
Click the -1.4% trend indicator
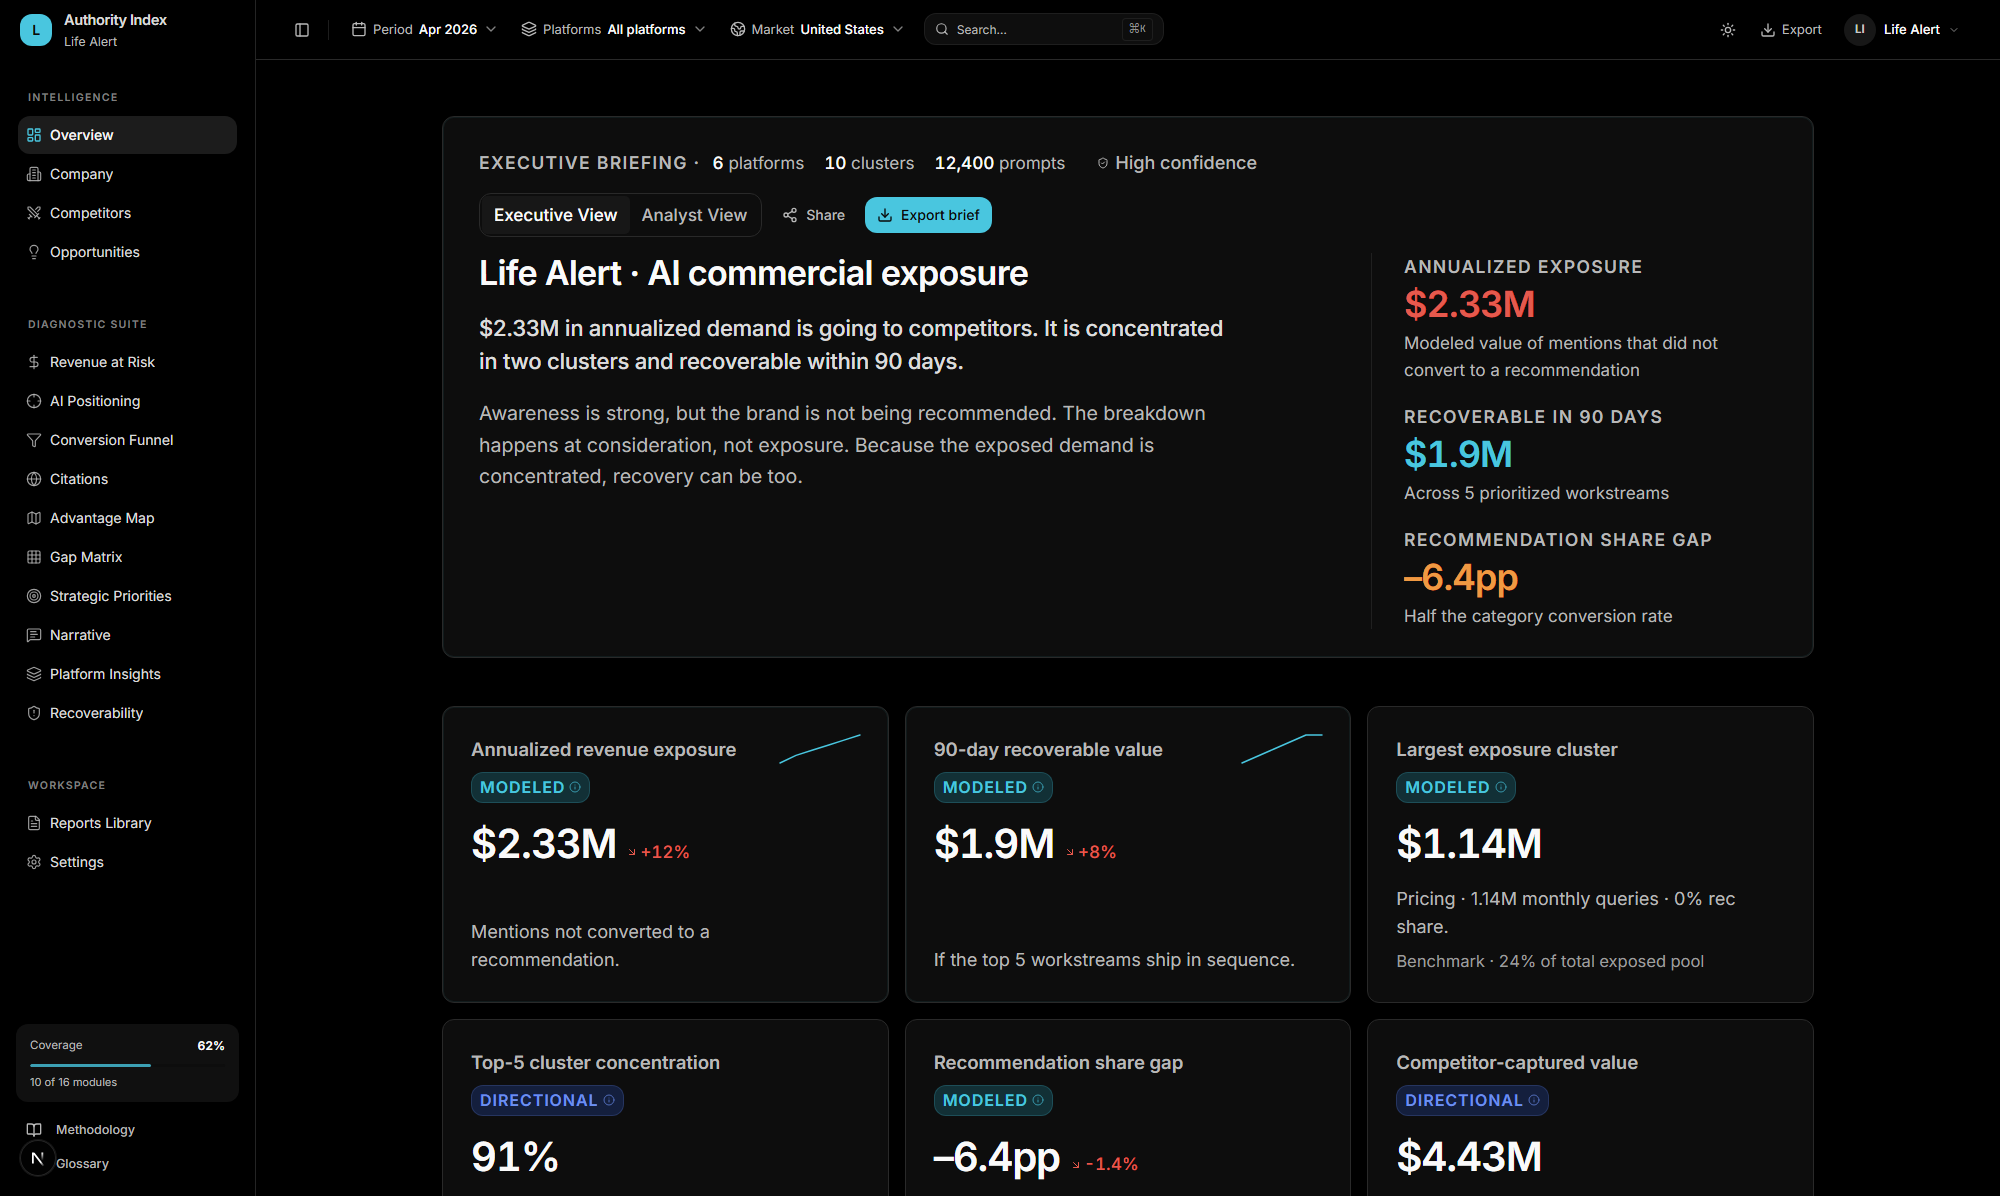1105,1164
